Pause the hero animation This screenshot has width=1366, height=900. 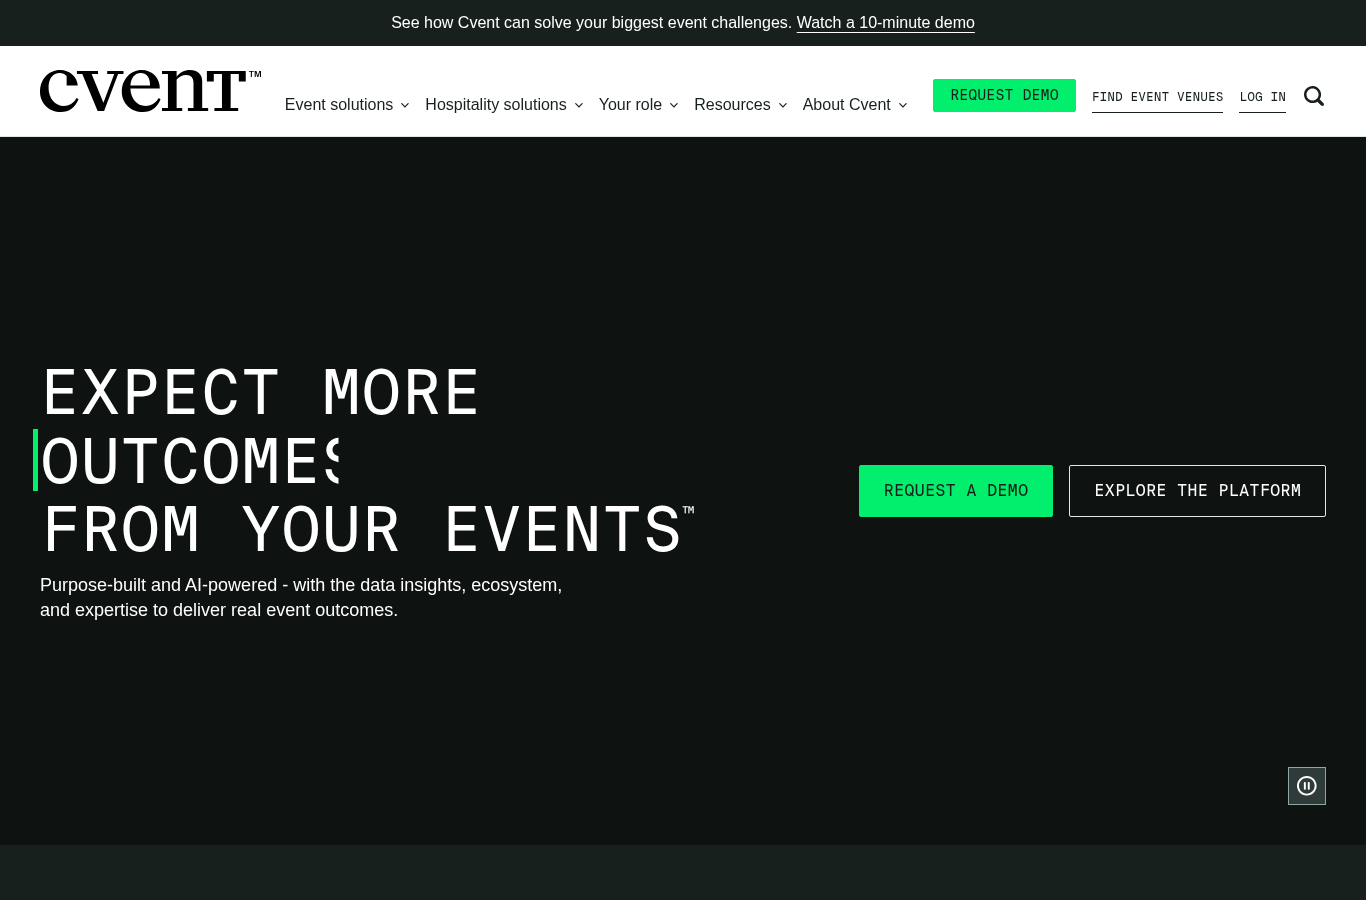tap(1307, 786)
